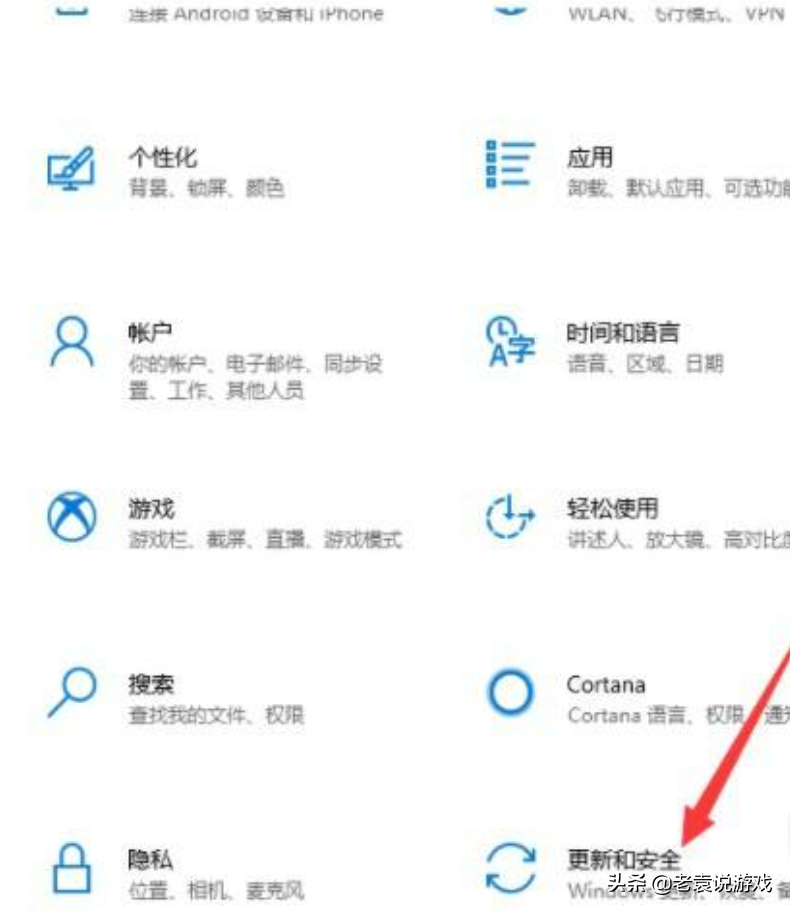Go to 帐户 settings heading
This screenshot has height=911, width=790.
[x=150, y=332]
